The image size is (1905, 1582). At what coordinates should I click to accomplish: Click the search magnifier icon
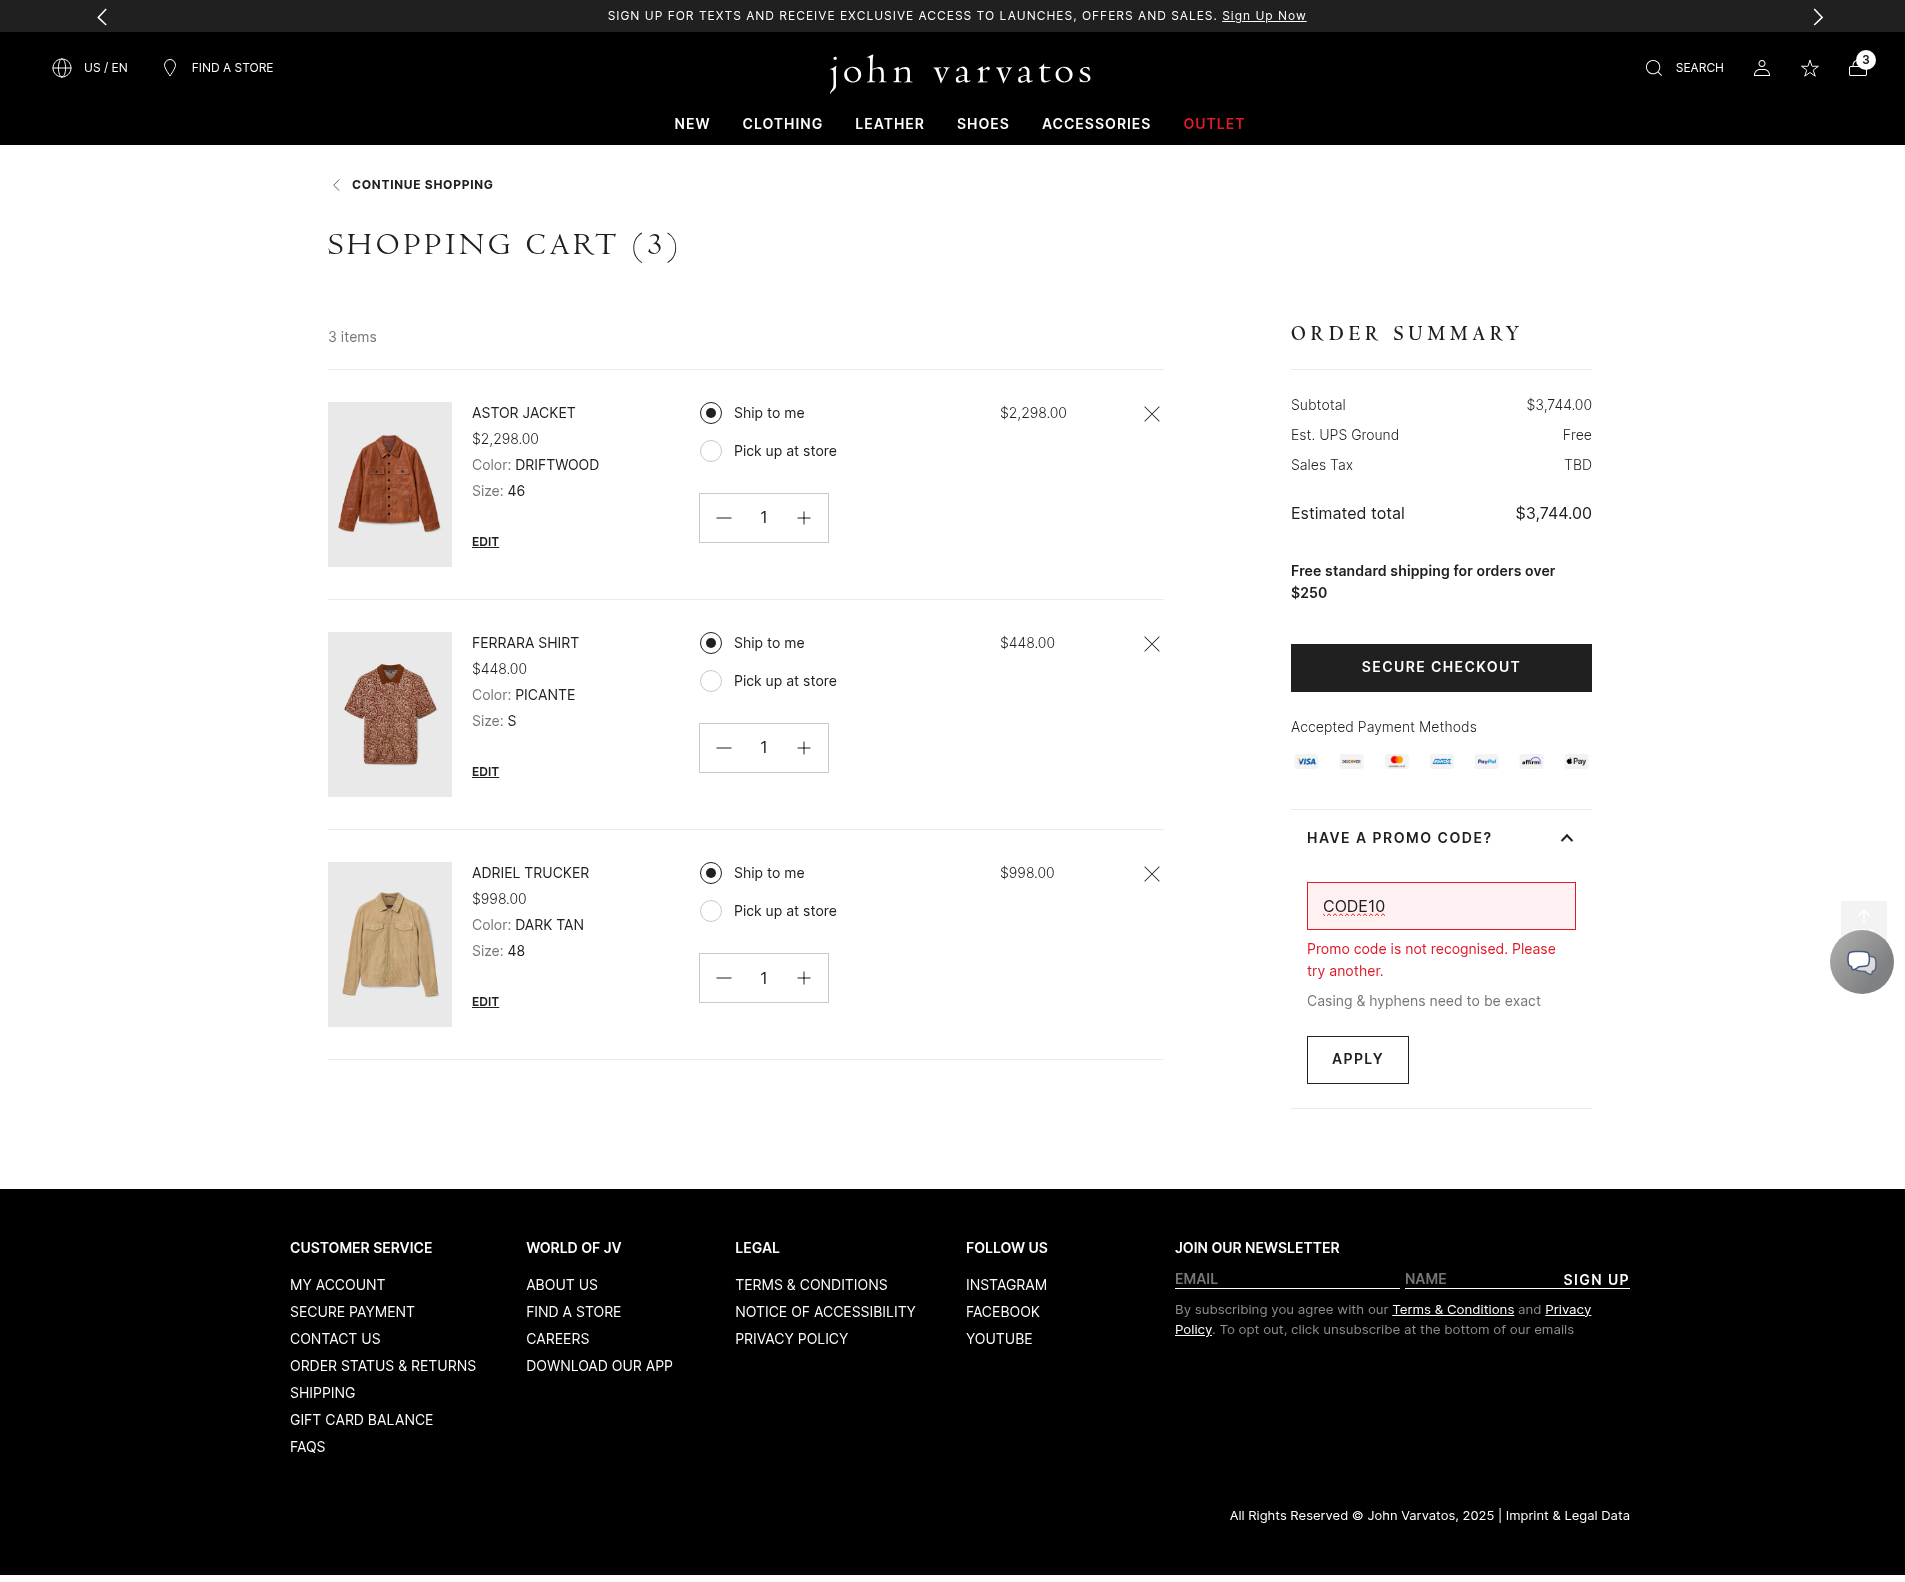click(1653, 68)
